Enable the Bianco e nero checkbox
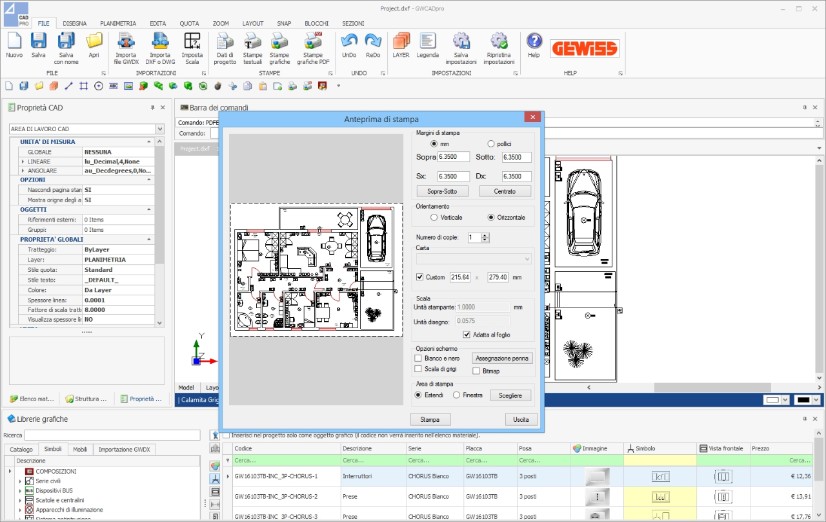 click(x=418, y=358)
